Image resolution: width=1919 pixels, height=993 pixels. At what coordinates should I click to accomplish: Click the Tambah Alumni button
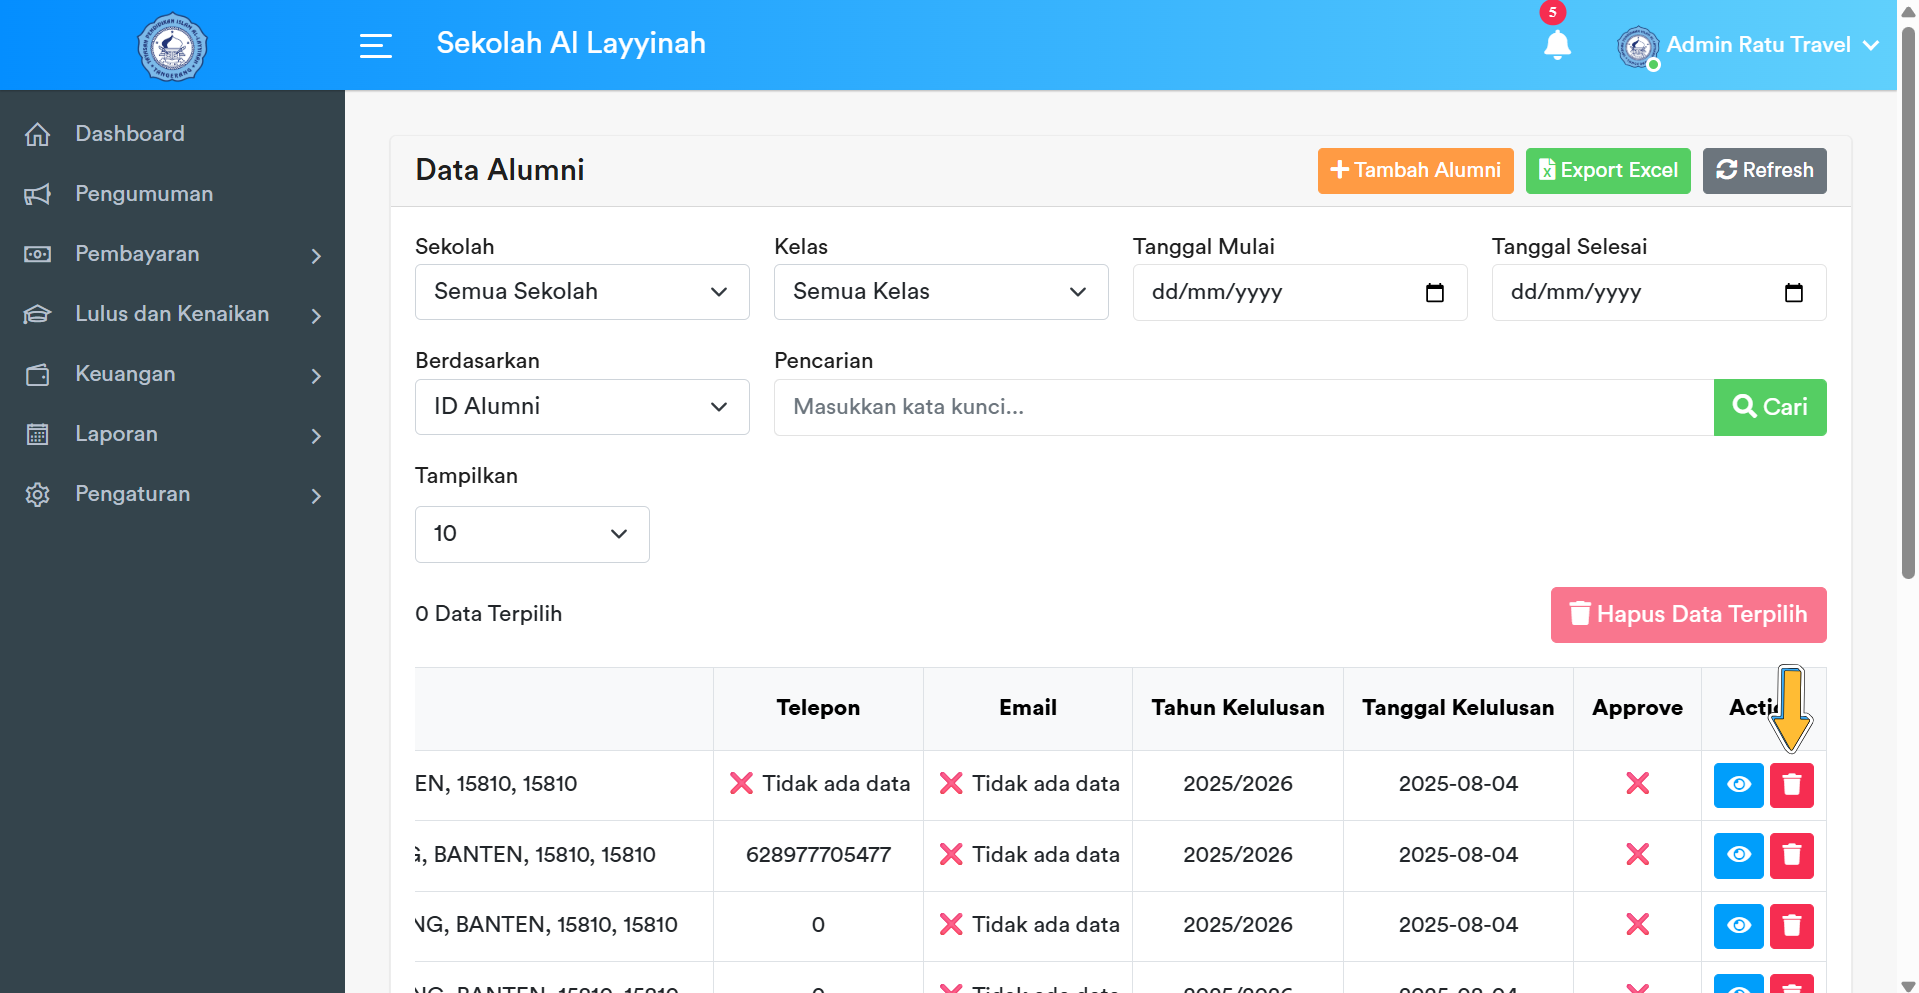[1414, 170]
